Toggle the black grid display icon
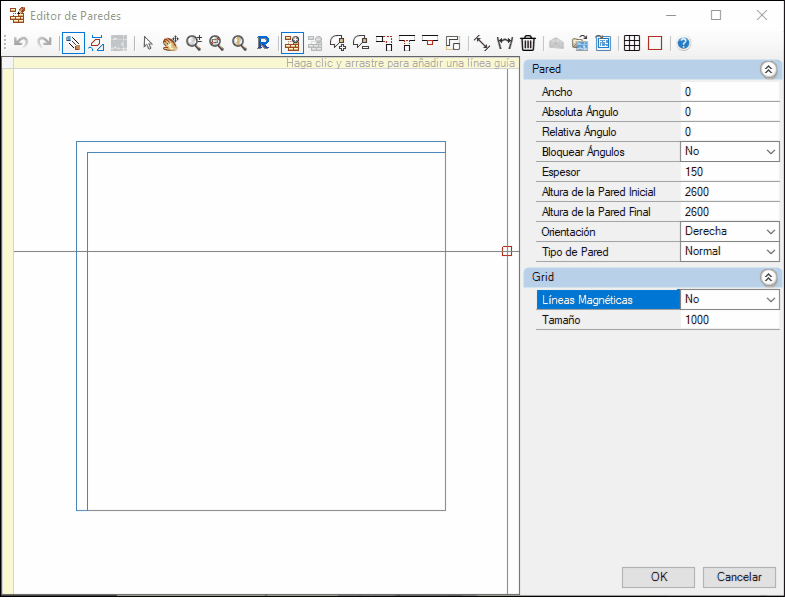 631,43
